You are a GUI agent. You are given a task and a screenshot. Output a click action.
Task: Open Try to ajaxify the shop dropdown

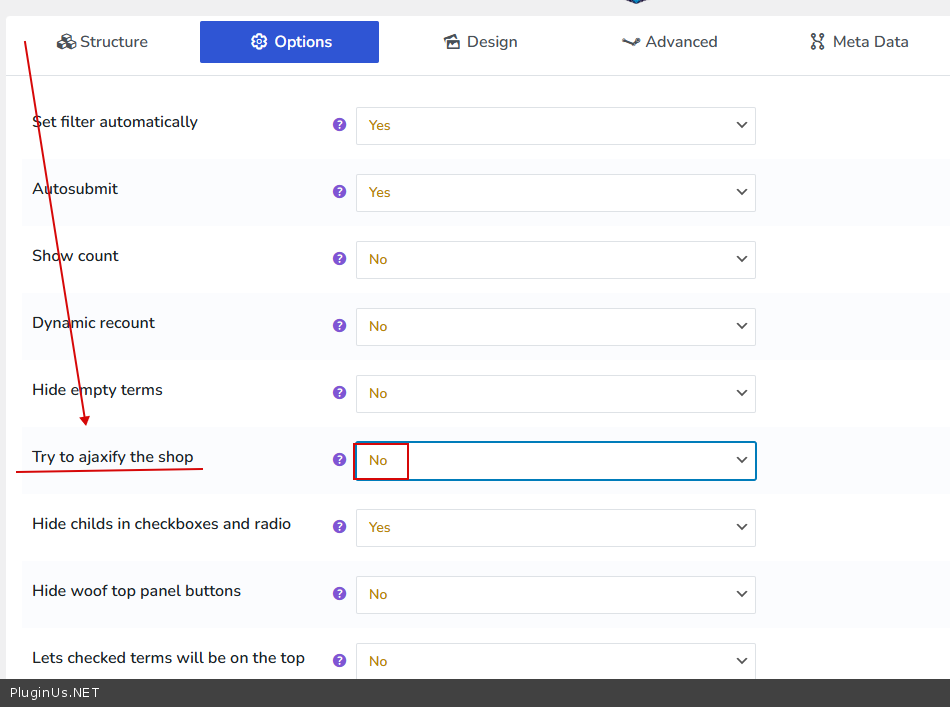coord(555,461)
